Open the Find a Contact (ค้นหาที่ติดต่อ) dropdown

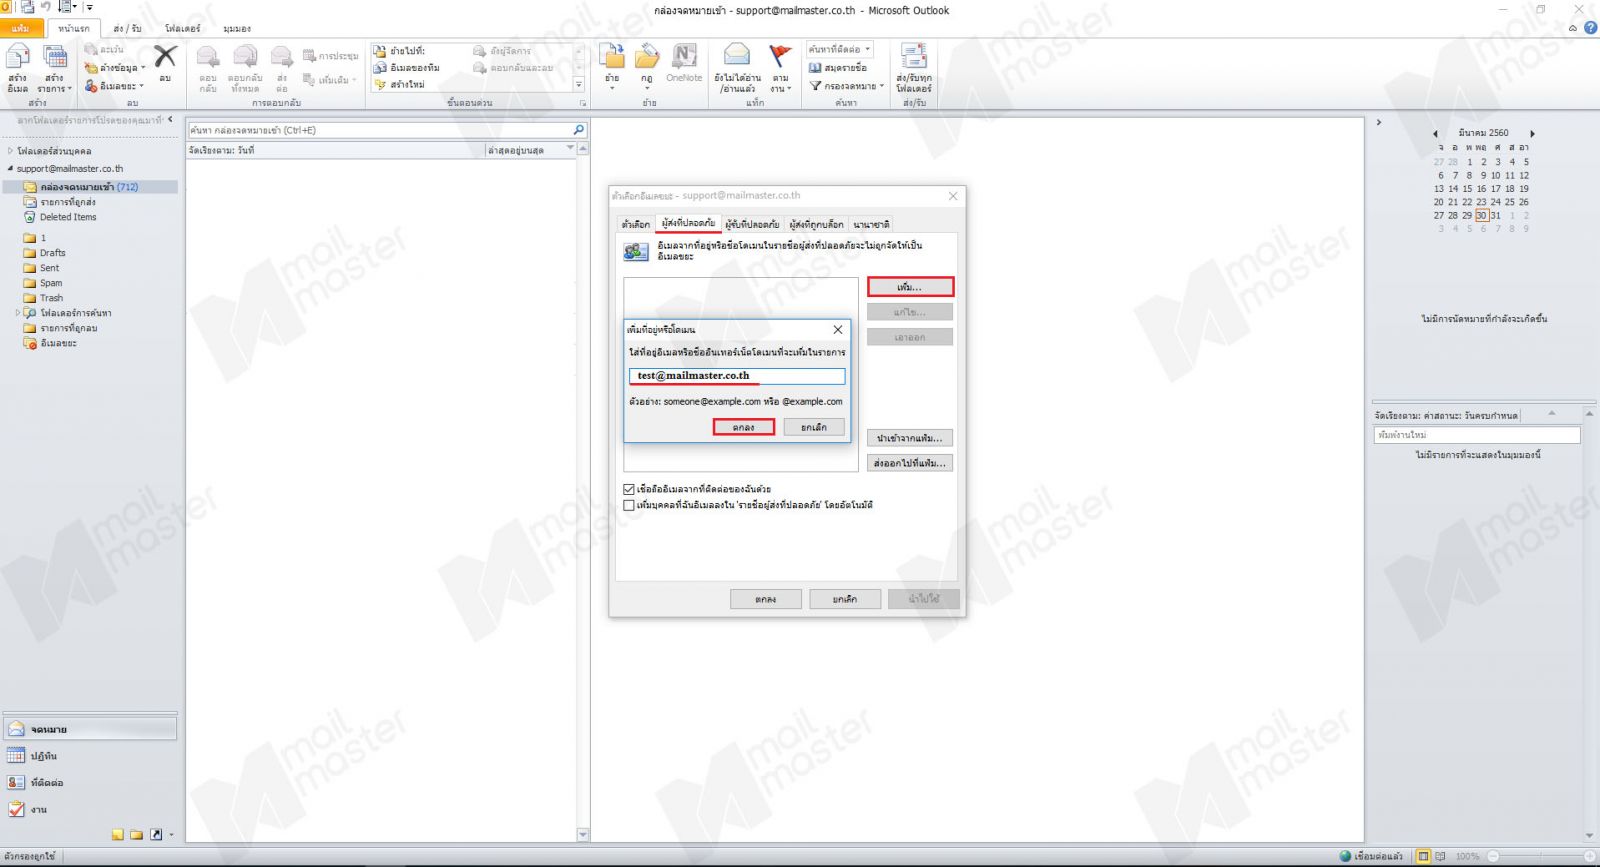868,49
